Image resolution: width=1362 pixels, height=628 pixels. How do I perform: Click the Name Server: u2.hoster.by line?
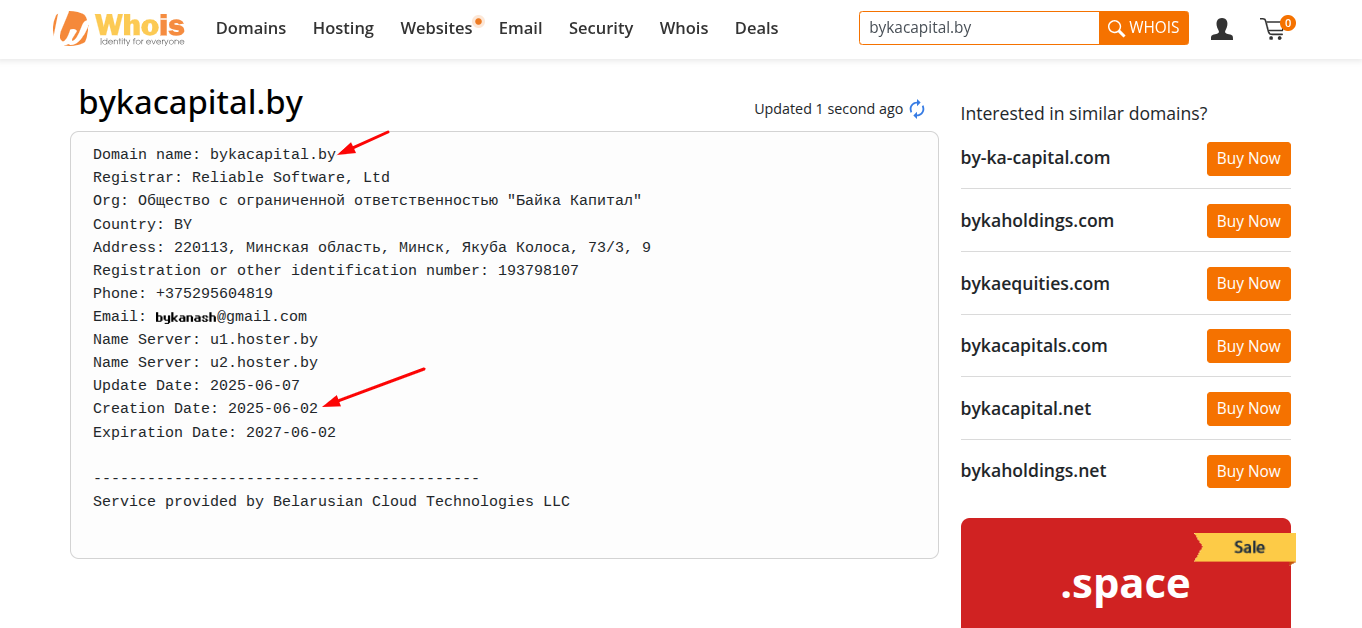click(205, 362)
